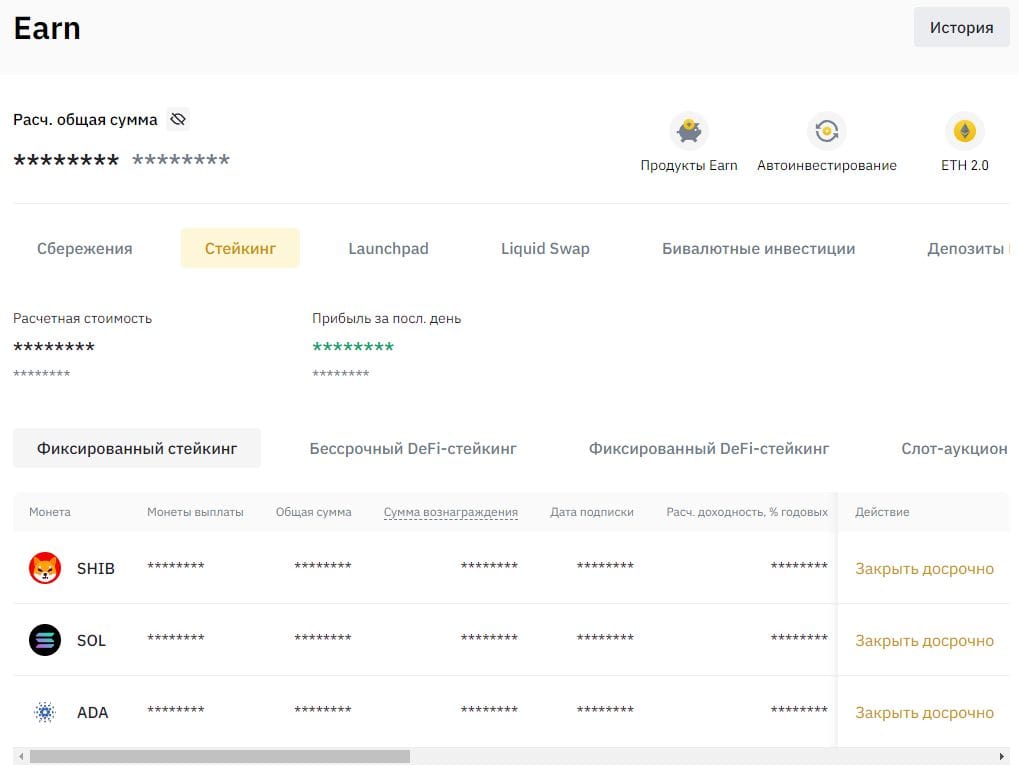Click Дата подписки column header

591,512
